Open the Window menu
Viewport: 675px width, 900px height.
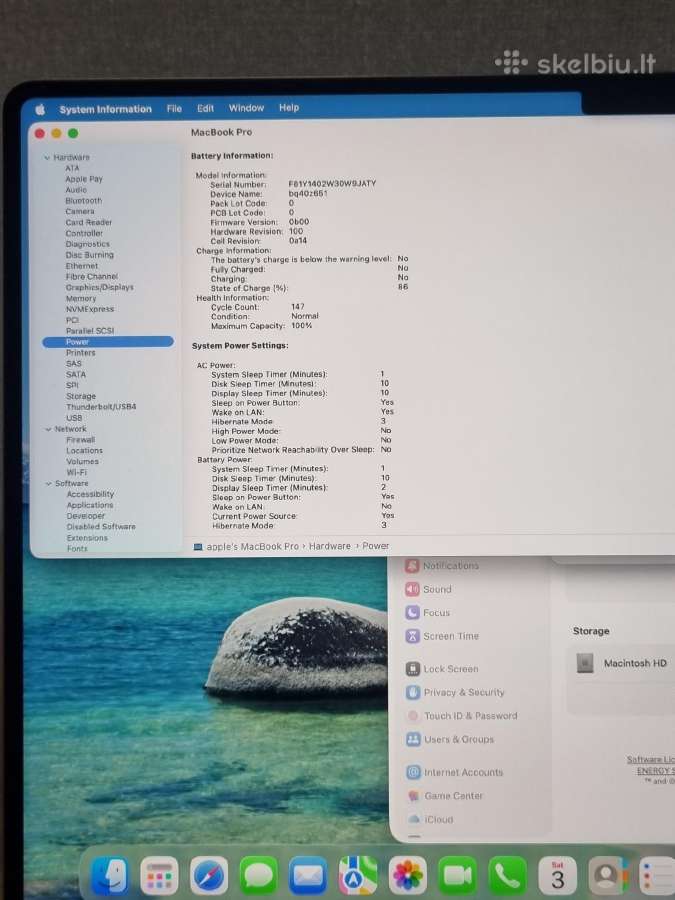point(246,108)
